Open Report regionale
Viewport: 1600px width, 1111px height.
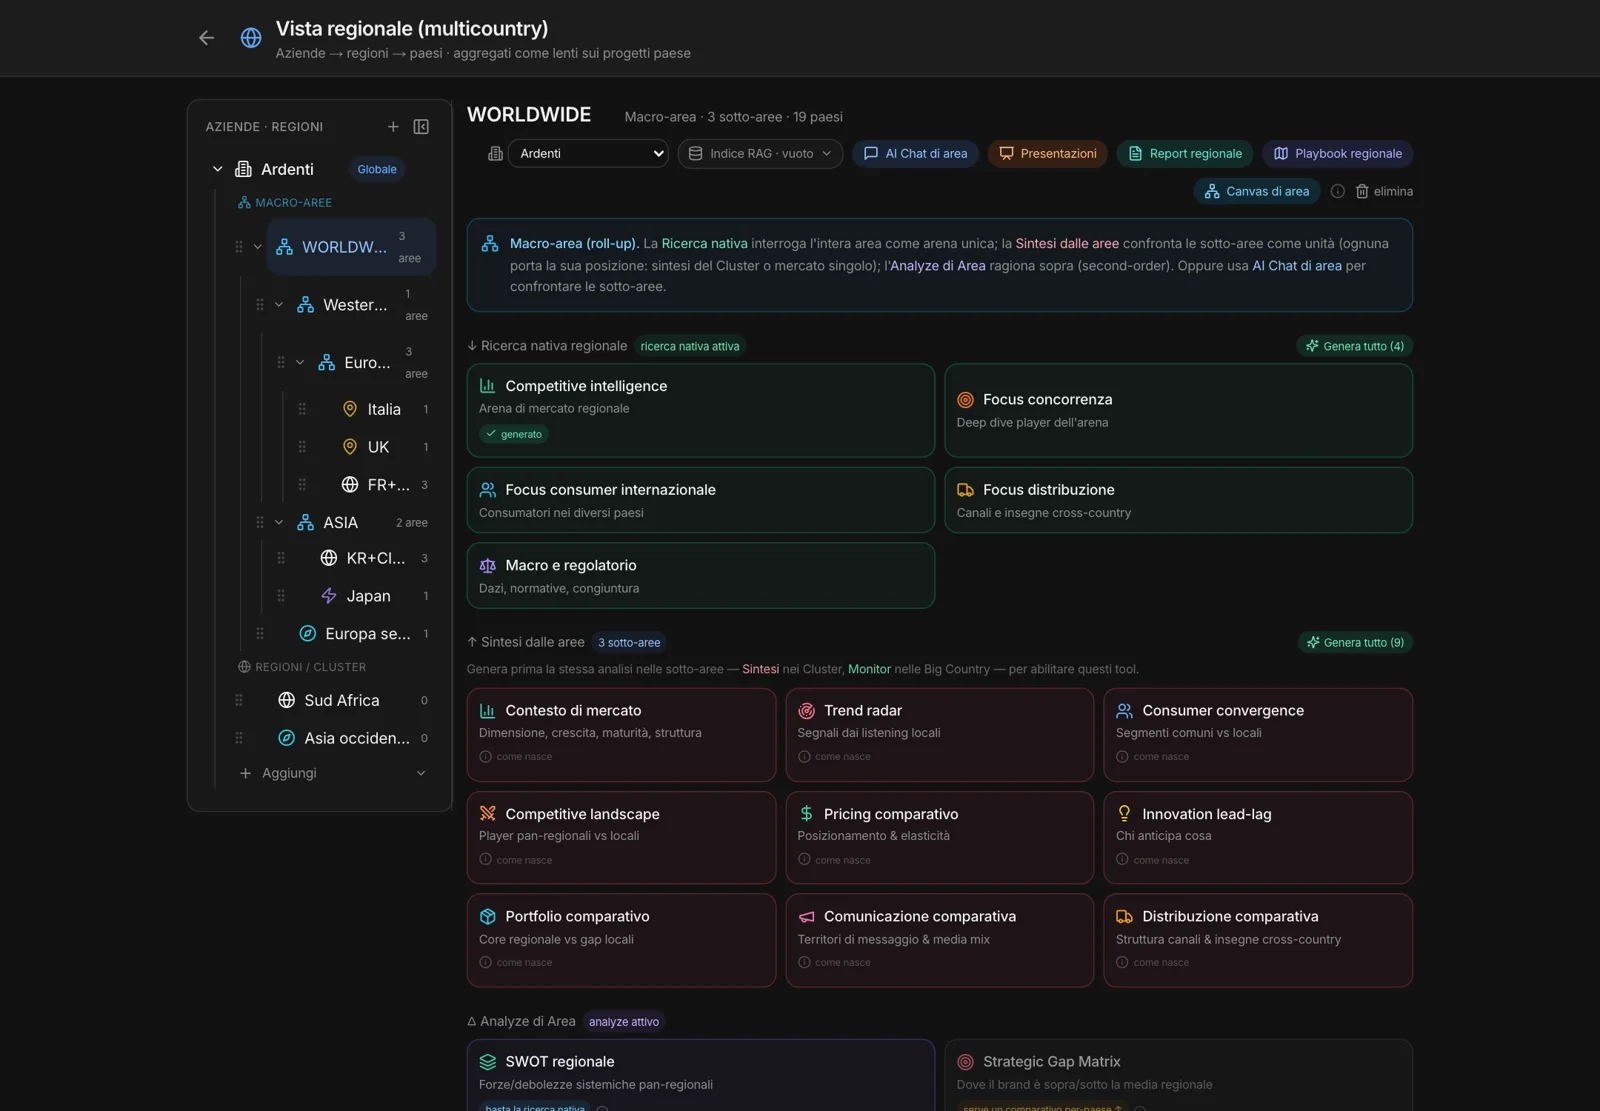(x=1184, y=153)
